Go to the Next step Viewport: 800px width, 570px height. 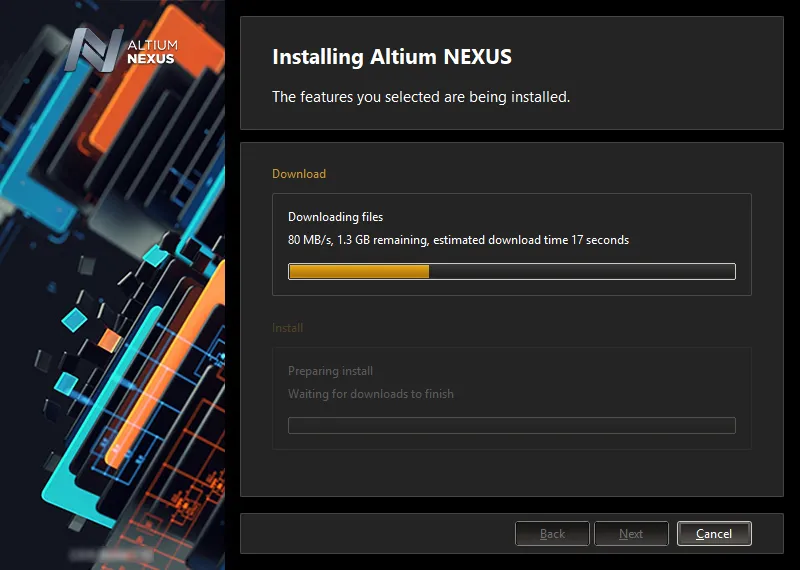pyautogui.click(x=631, y=533)
